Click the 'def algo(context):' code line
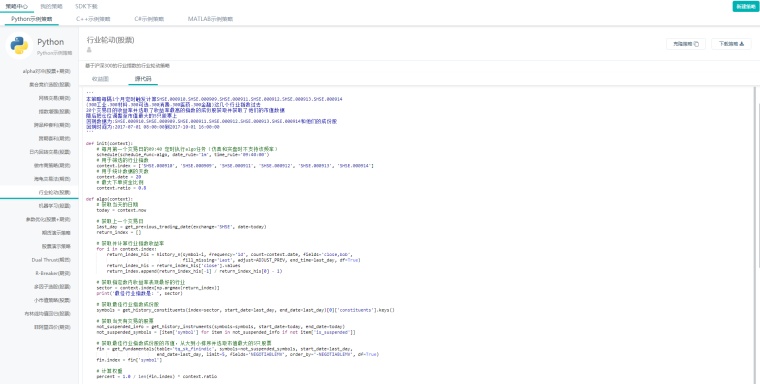The height and width of the screenshot is (384, 760). point(109,199)
